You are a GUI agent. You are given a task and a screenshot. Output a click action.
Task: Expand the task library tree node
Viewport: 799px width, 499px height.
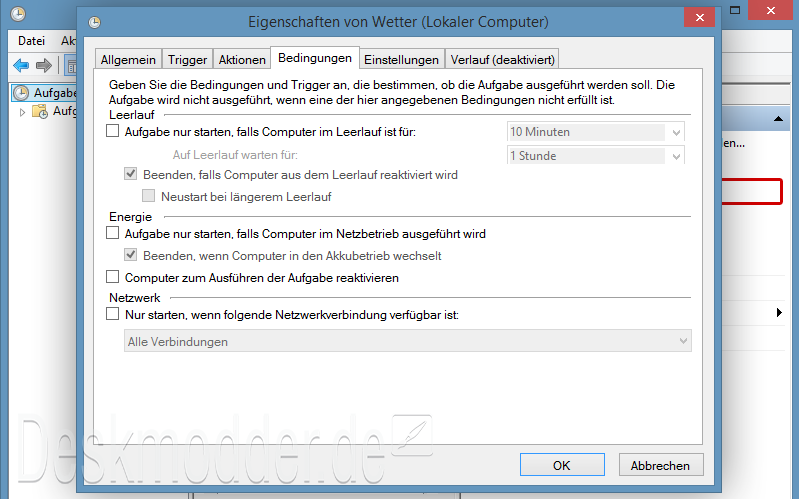(x=23, y=112)
